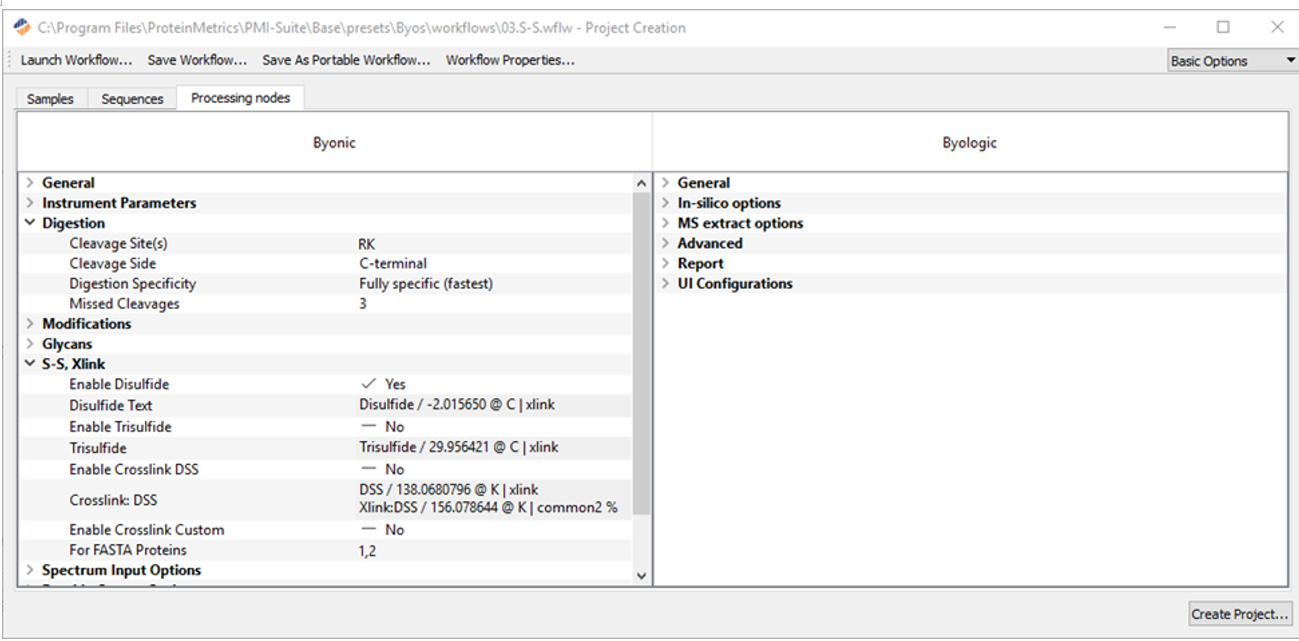The width and height of the screenshot is (1299, 641).
Task: Expand the Advanced section in Byologic
Action: pos(666,243)
